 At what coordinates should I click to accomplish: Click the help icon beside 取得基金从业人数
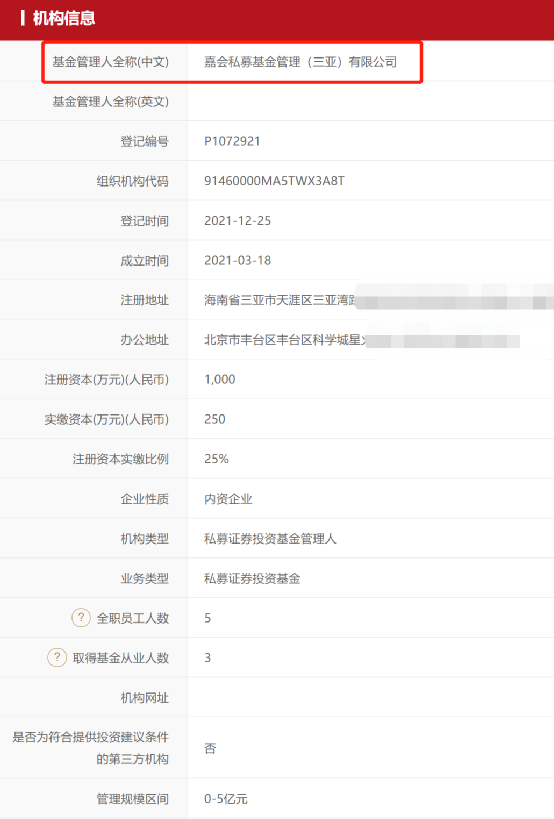coord(57,657)
